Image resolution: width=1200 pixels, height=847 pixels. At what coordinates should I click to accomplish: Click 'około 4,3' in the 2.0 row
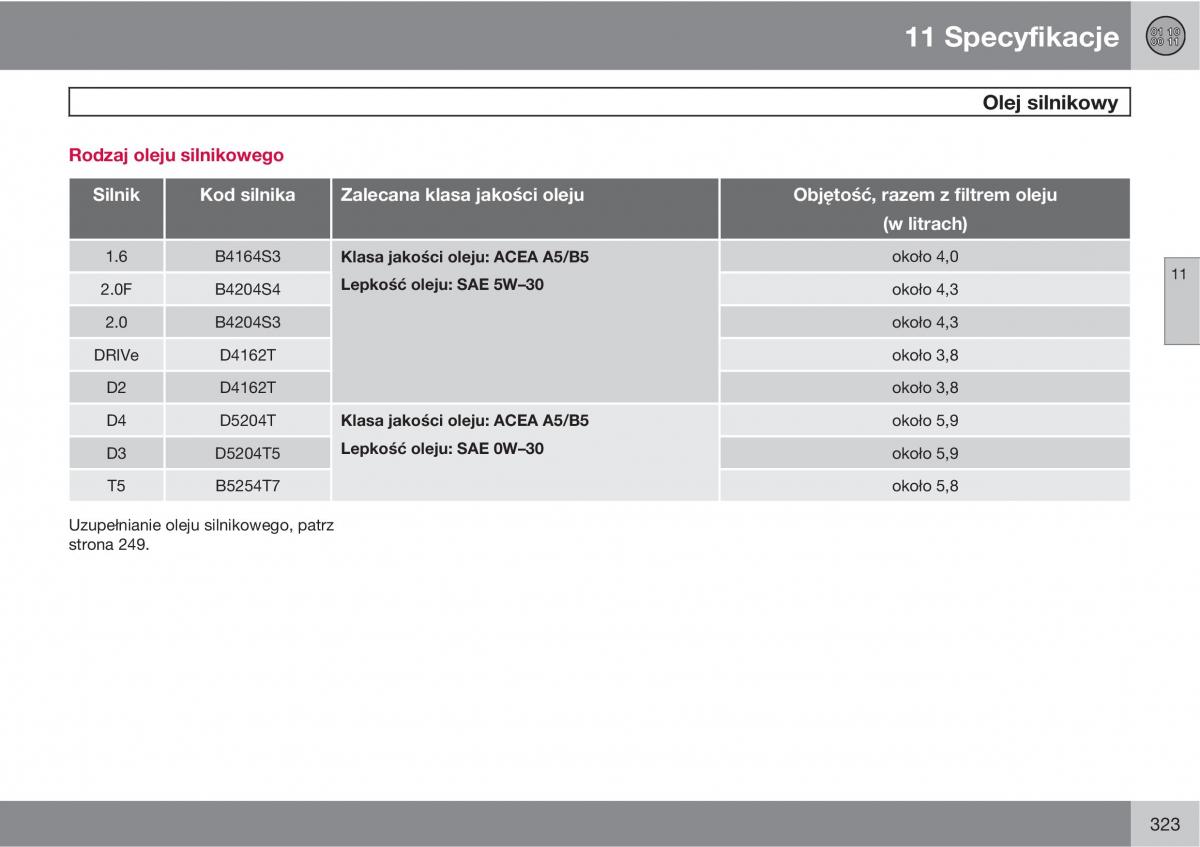[925, 322]
